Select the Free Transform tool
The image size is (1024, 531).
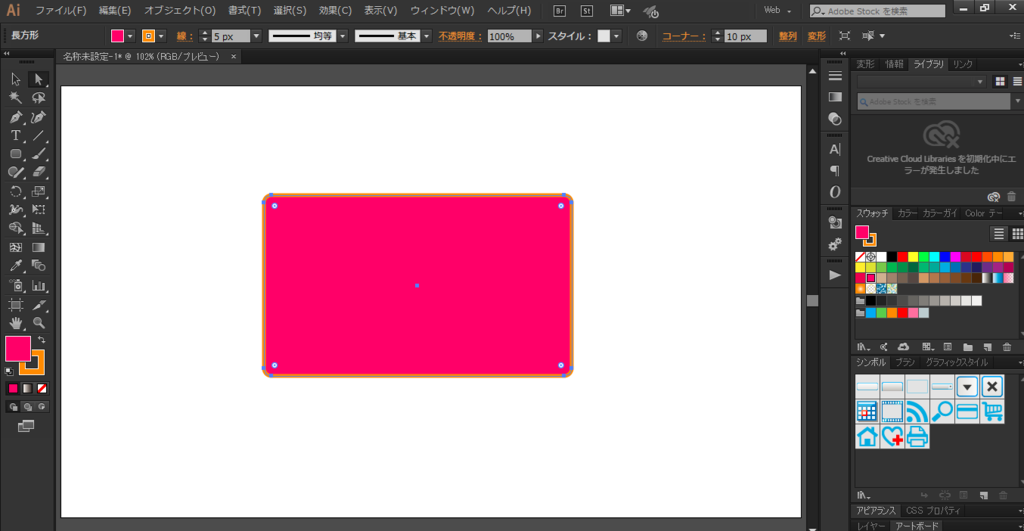pos(38,210)
